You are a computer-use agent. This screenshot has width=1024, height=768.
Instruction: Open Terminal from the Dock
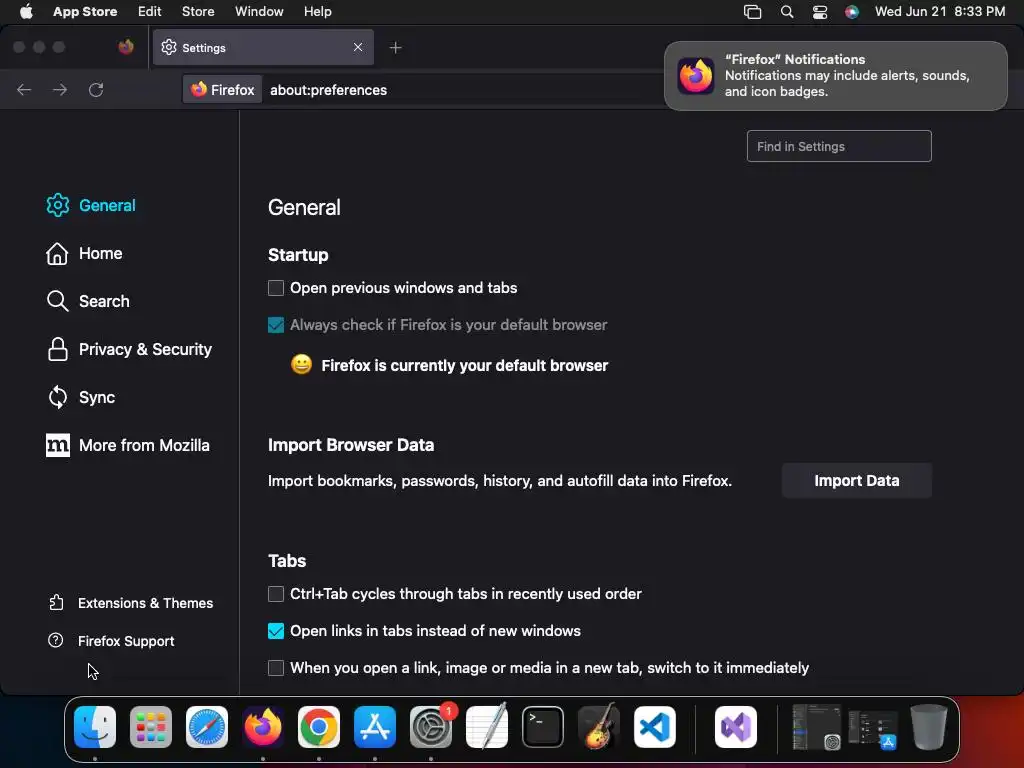(543, 726)
